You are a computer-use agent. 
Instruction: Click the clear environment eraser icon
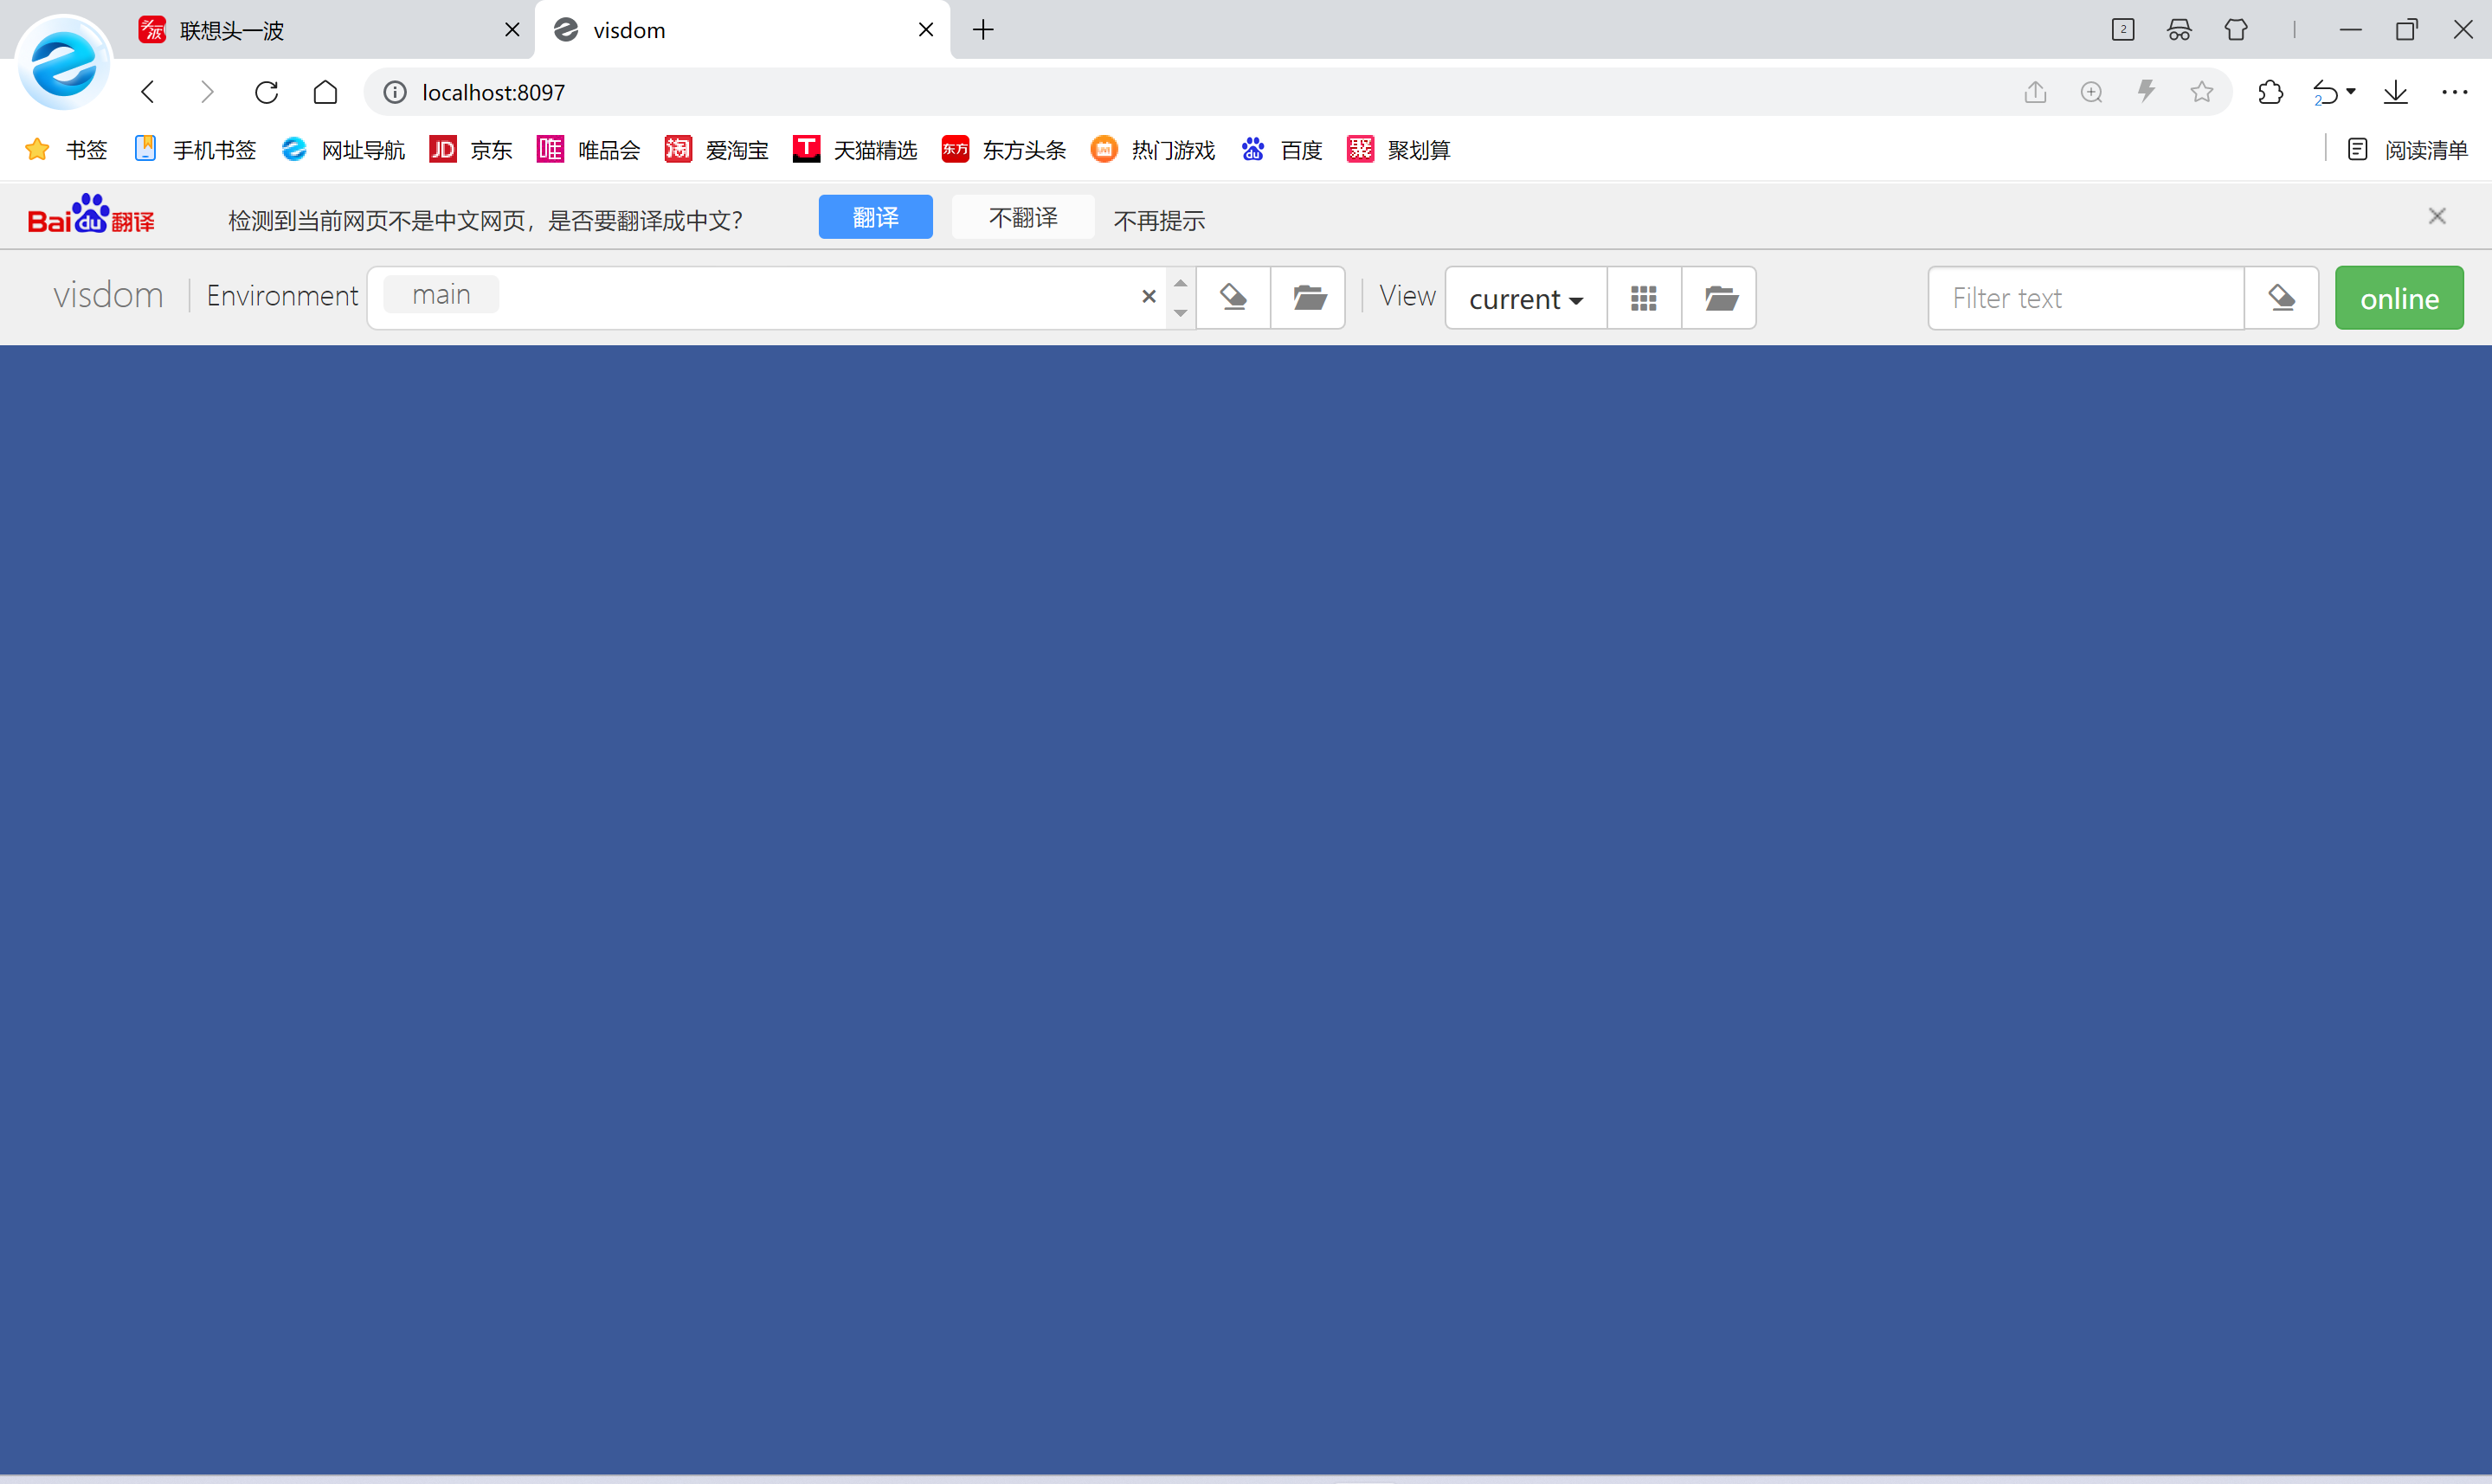click(1233, 297)
